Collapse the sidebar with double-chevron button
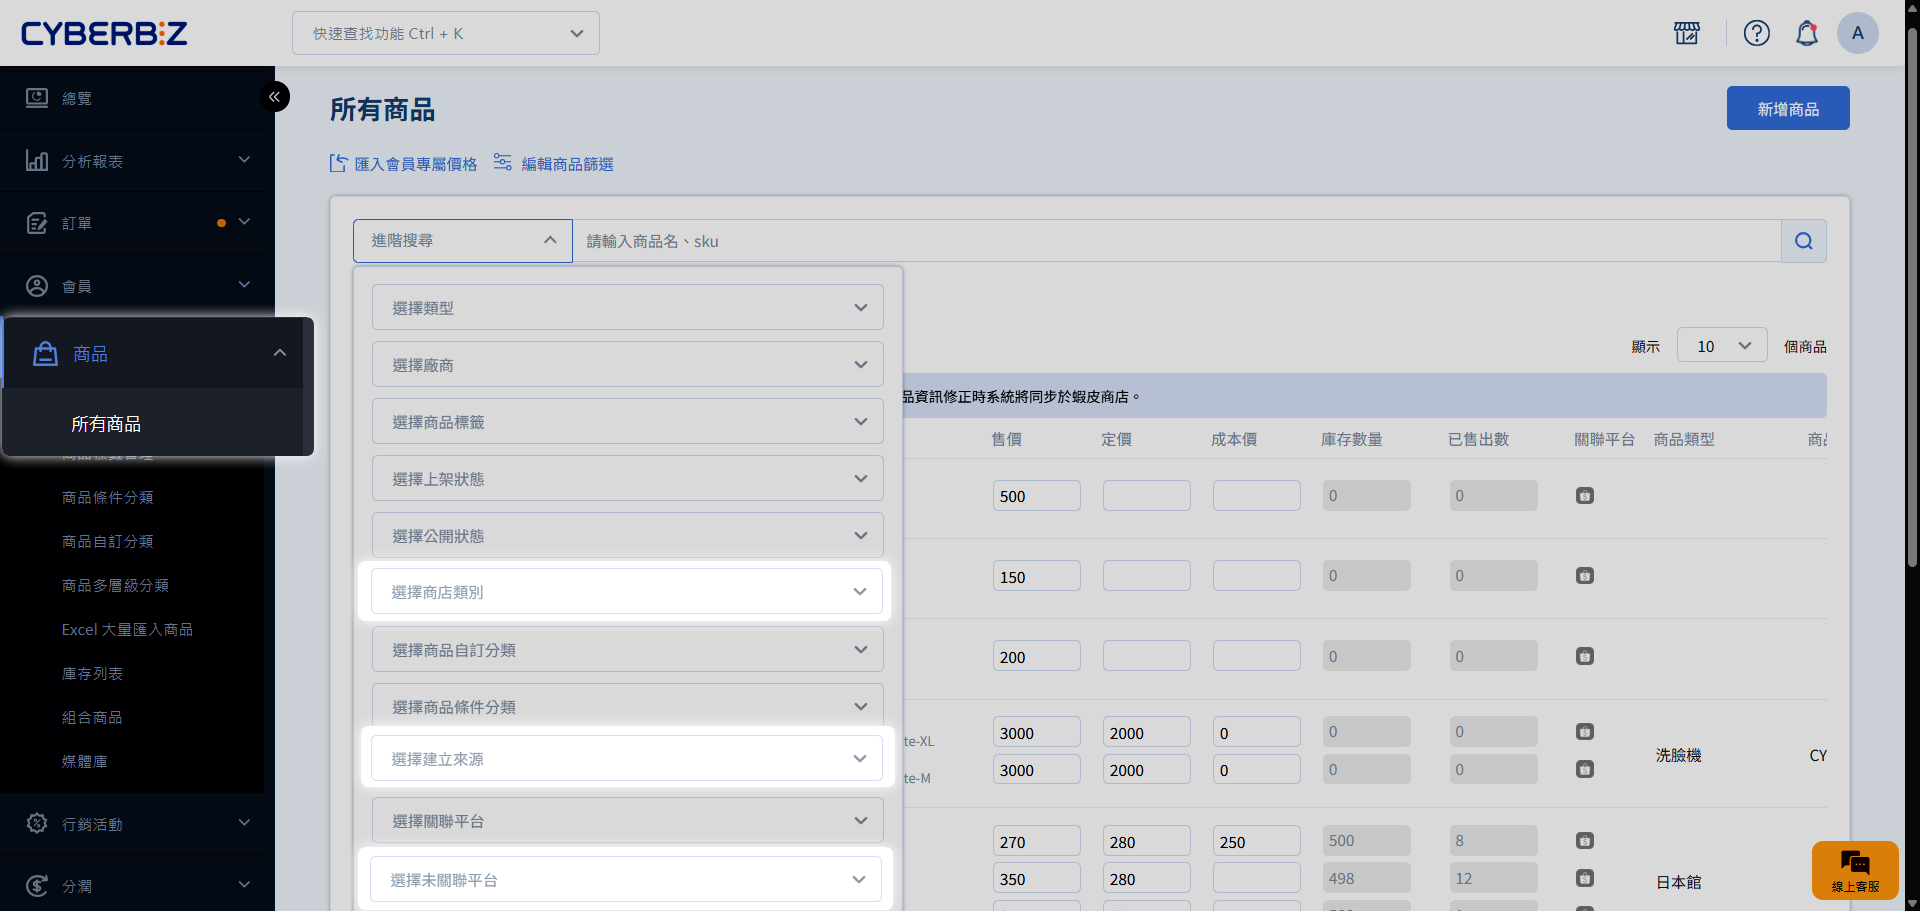This screenshot has height=911, width=1920. click(x=274, y=97)
